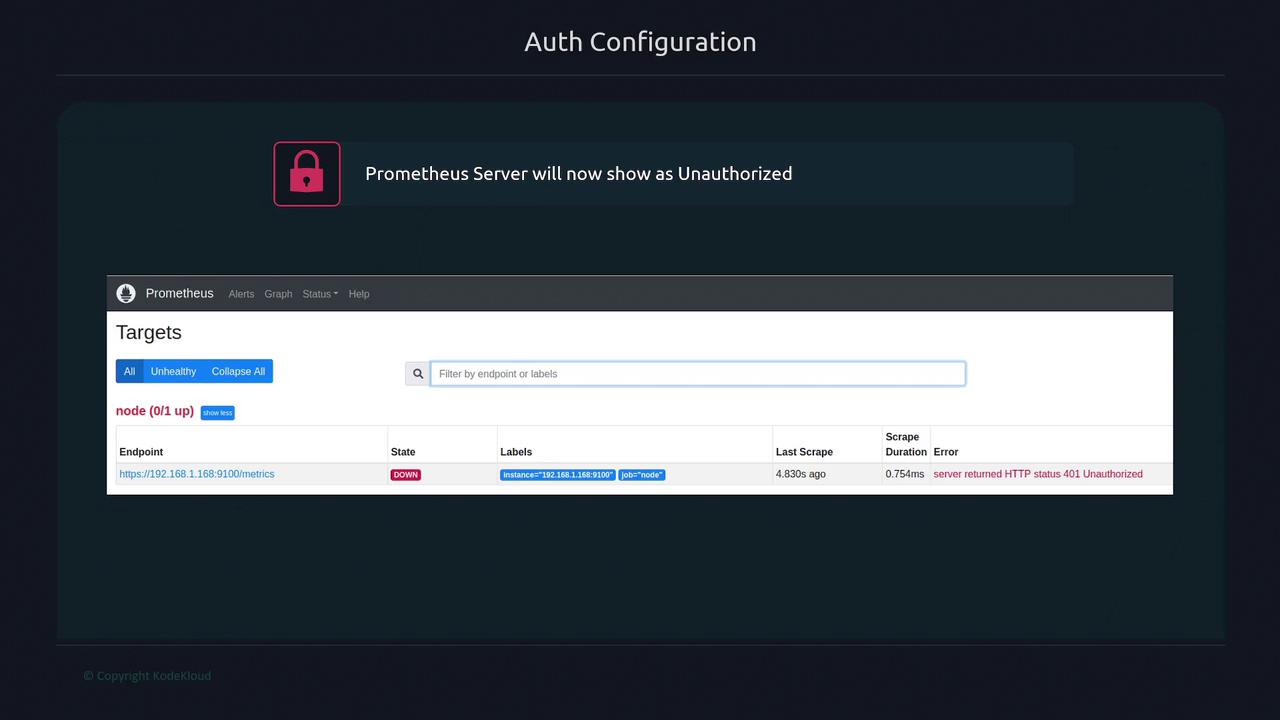Viewport: 1280px width, 720px height.
Task: Click the Prometheus torch logo icon
Action: [126, 293]
